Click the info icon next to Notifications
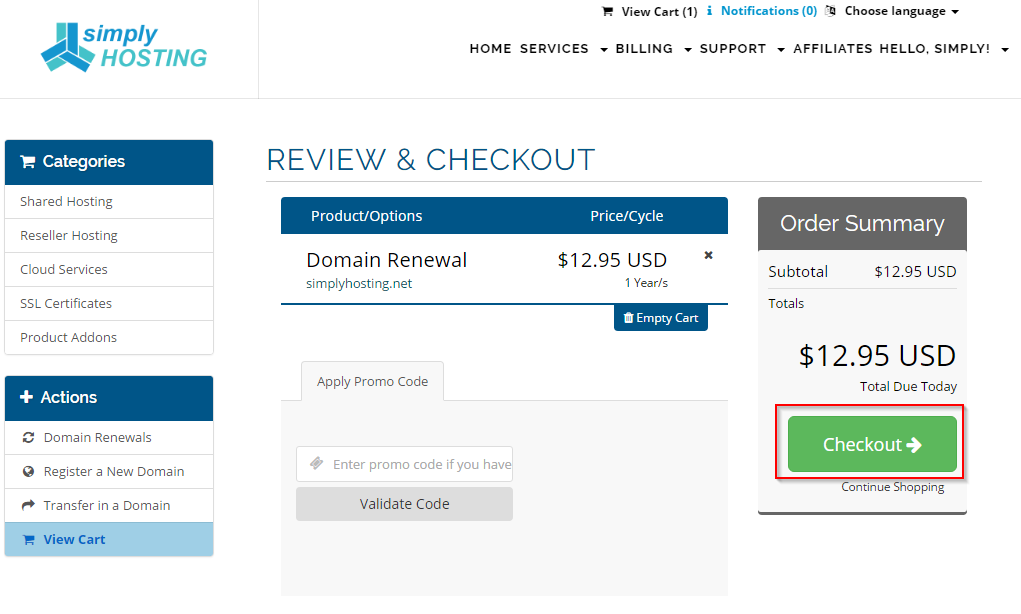Viewport: 1021px width, 614px height. [709, 11]
